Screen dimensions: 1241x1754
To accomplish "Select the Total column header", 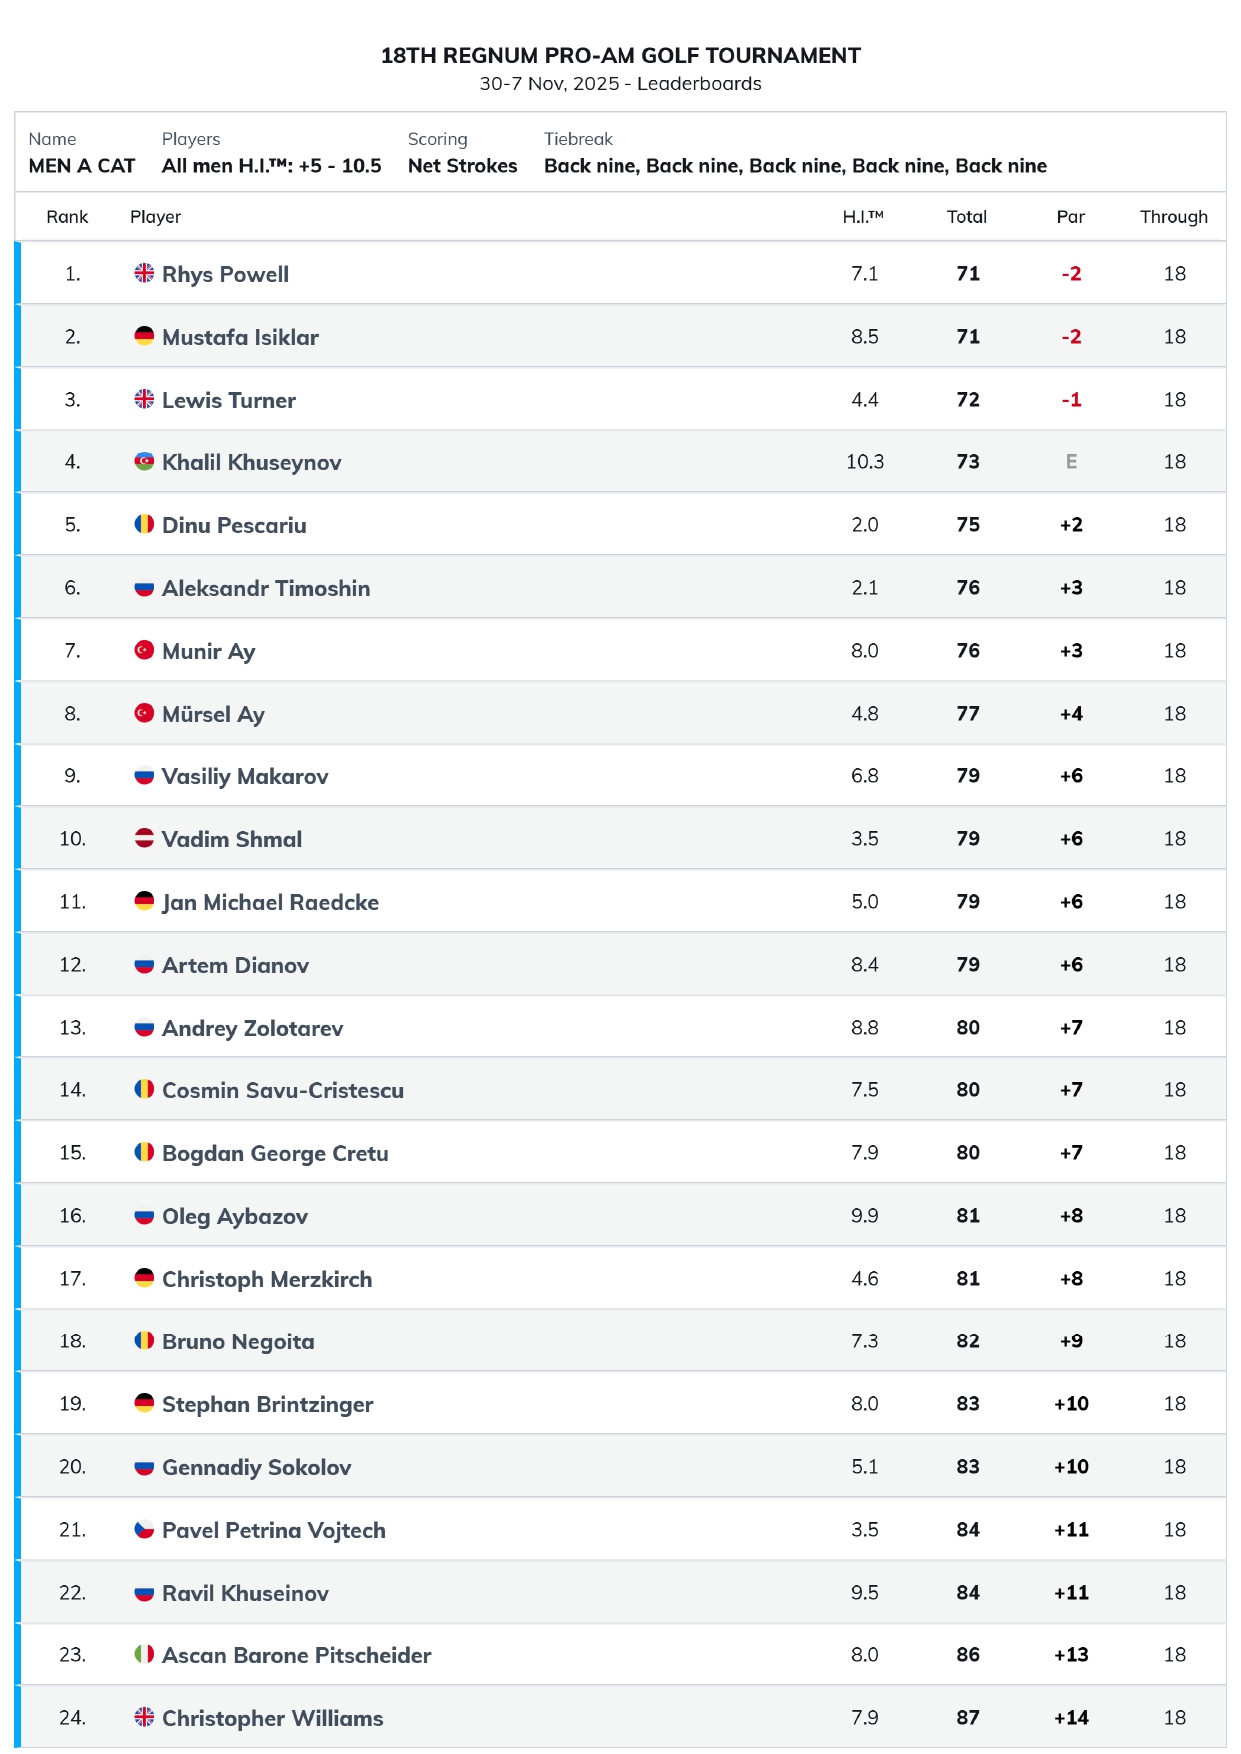I will pyautogui.click(x=967, y=217).
